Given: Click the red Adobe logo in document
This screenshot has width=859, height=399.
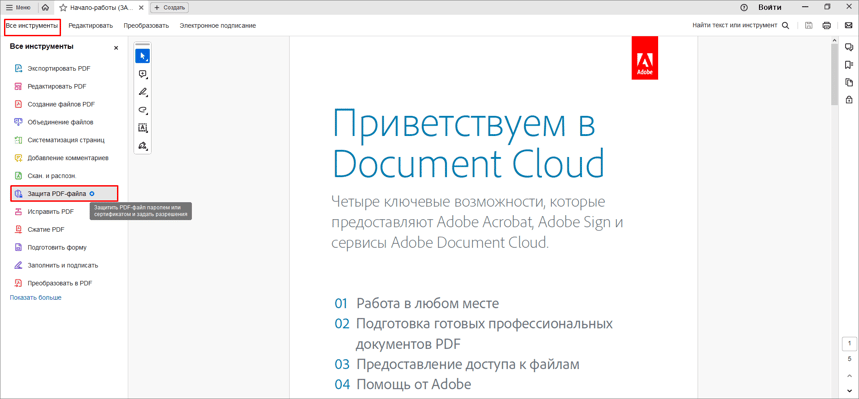Looking at the screenshot, I should (x=645, y=58).
